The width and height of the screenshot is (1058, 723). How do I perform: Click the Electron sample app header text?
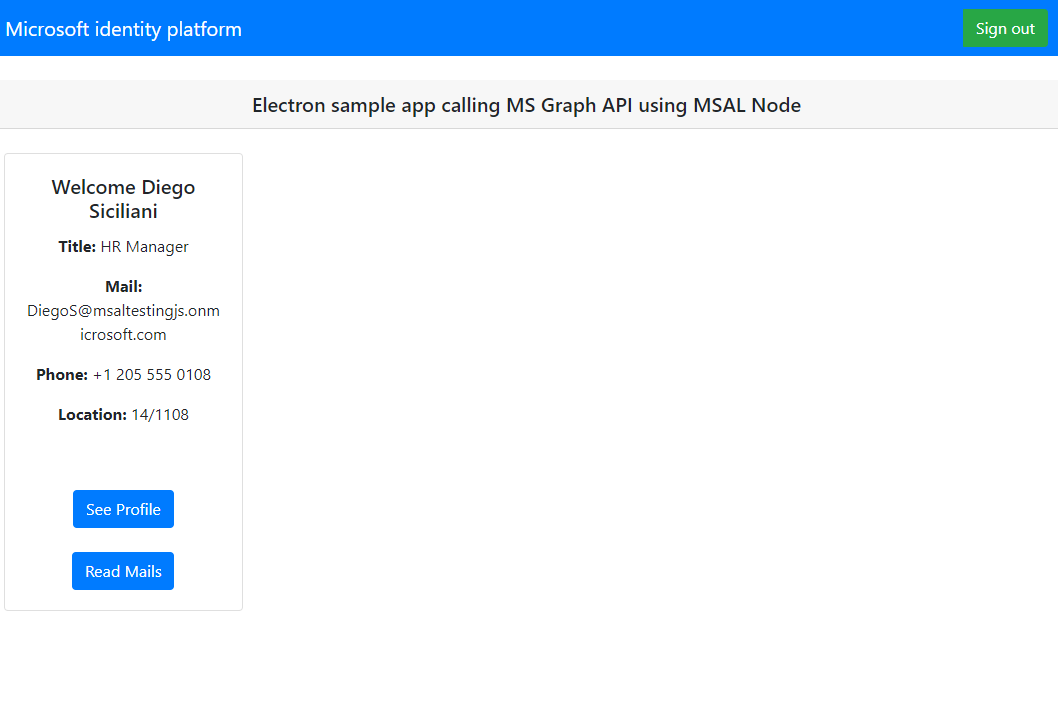(527, 105)
